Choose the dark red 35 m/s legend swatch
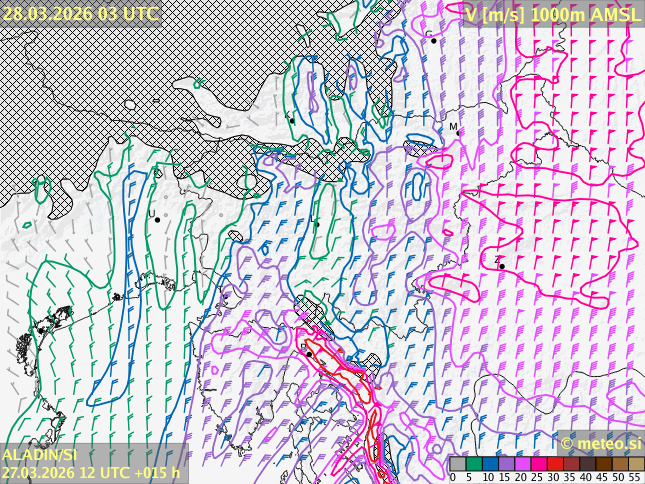This screenshot has height=484, width=645. tap(571, 464)
